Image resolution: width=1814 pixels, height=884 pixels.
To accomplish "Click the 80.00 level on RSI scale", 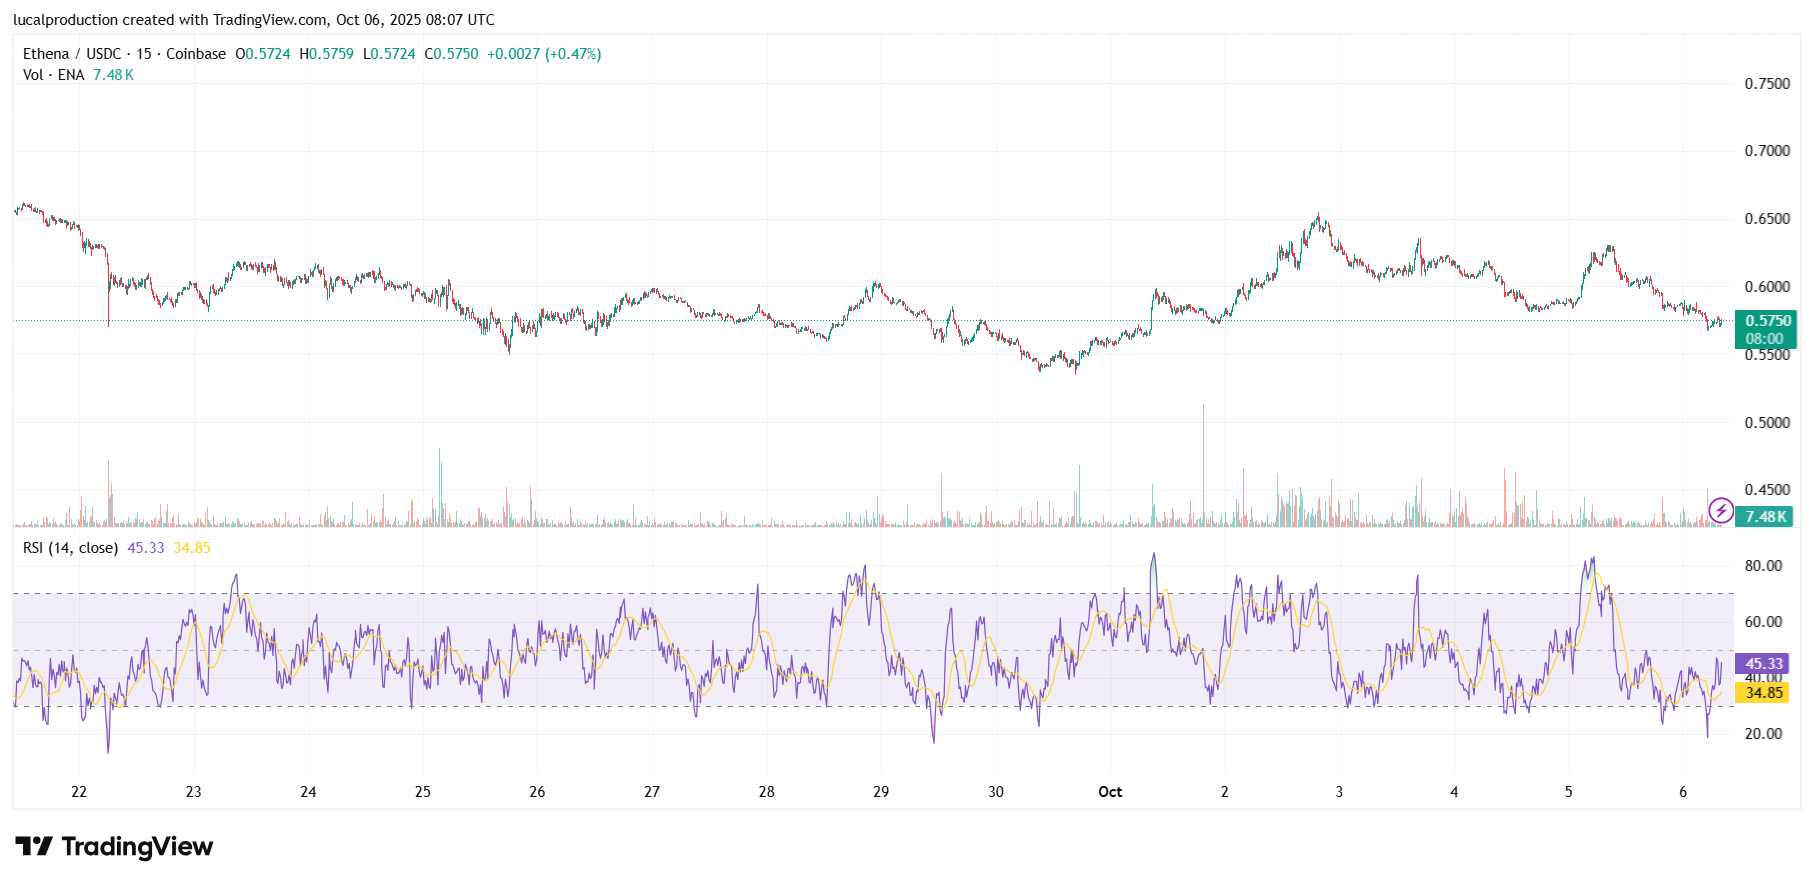I will 1763,566.
